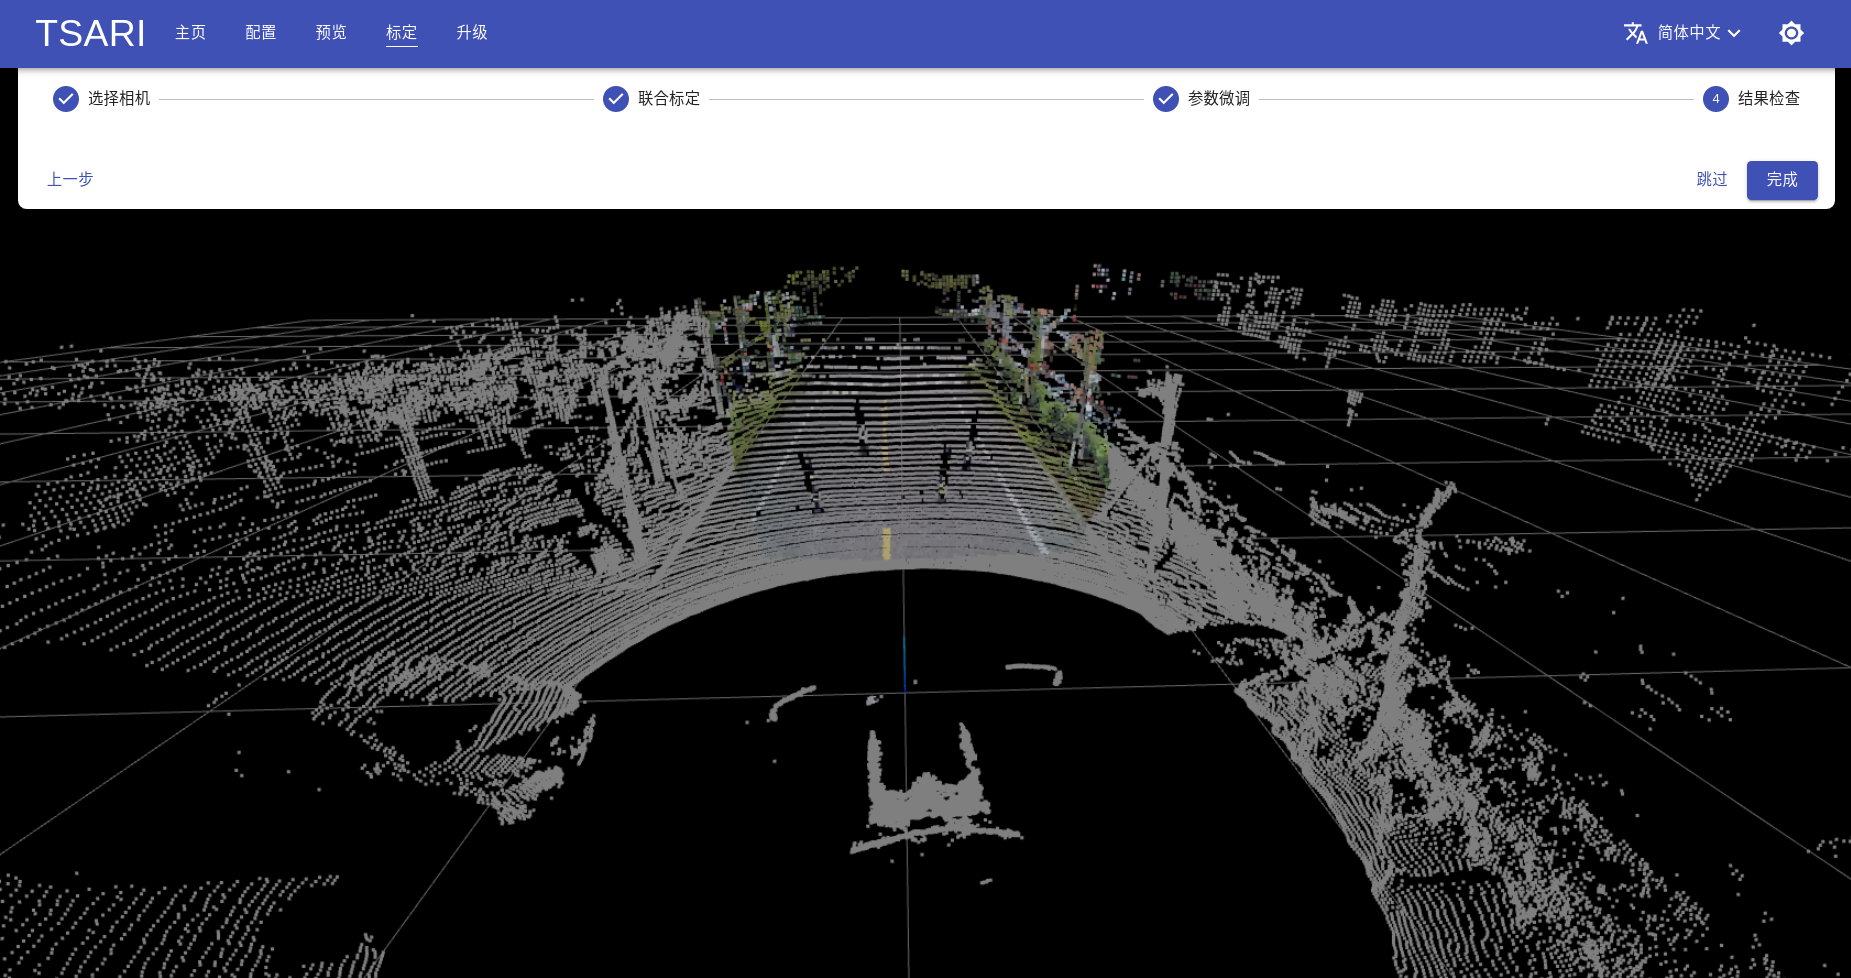Image resolution: width=1851 pixels, height=978 pixels.
Task: Open the 主页 home tab
Action: pyautogui.click(x=190, y=33)
